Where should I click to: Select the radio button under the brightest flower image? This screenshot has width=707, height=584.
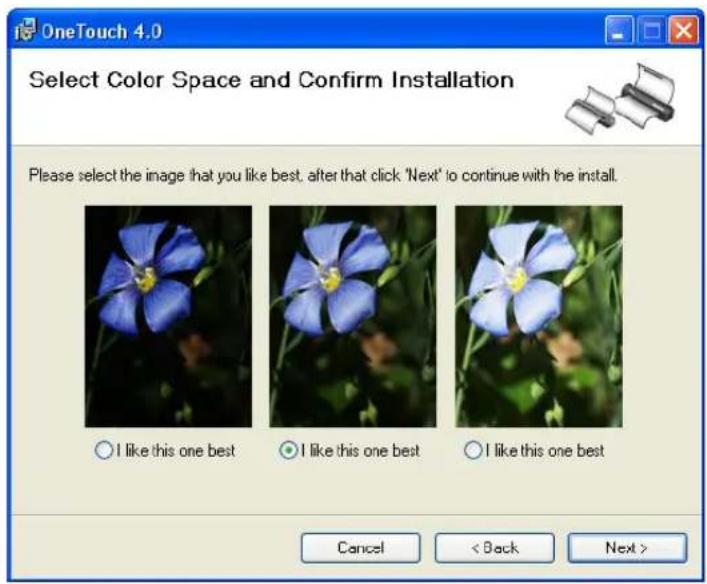point(473,450)
